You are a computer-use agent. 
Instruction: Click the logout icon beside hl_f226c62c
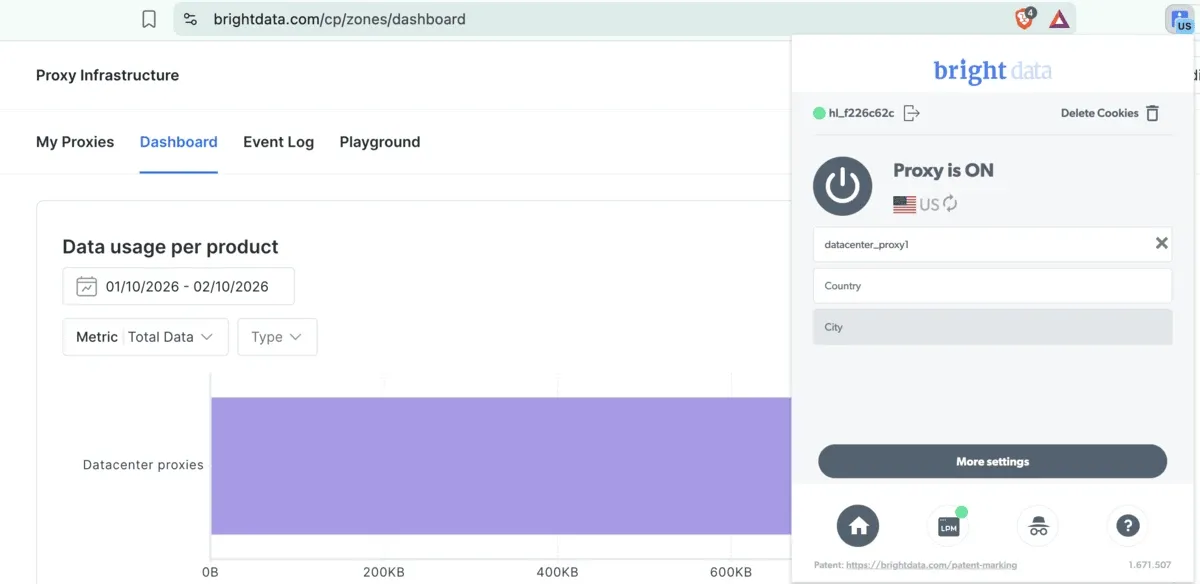click(911, 113)
